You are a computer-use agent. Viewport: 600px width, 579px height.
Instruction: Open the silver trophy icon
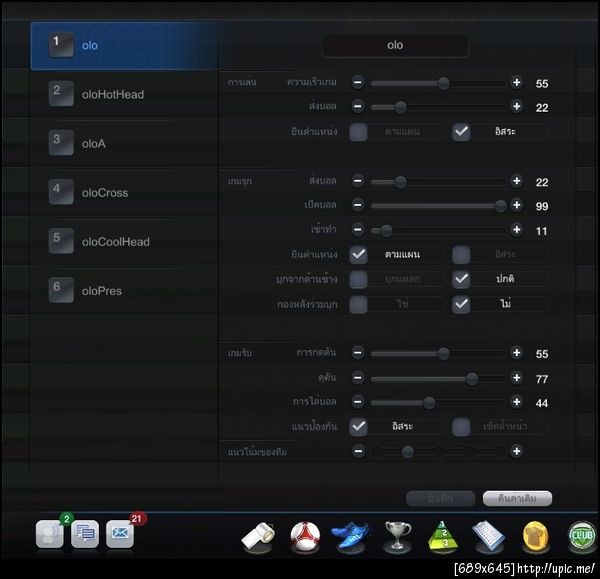(x=398, y=537)
